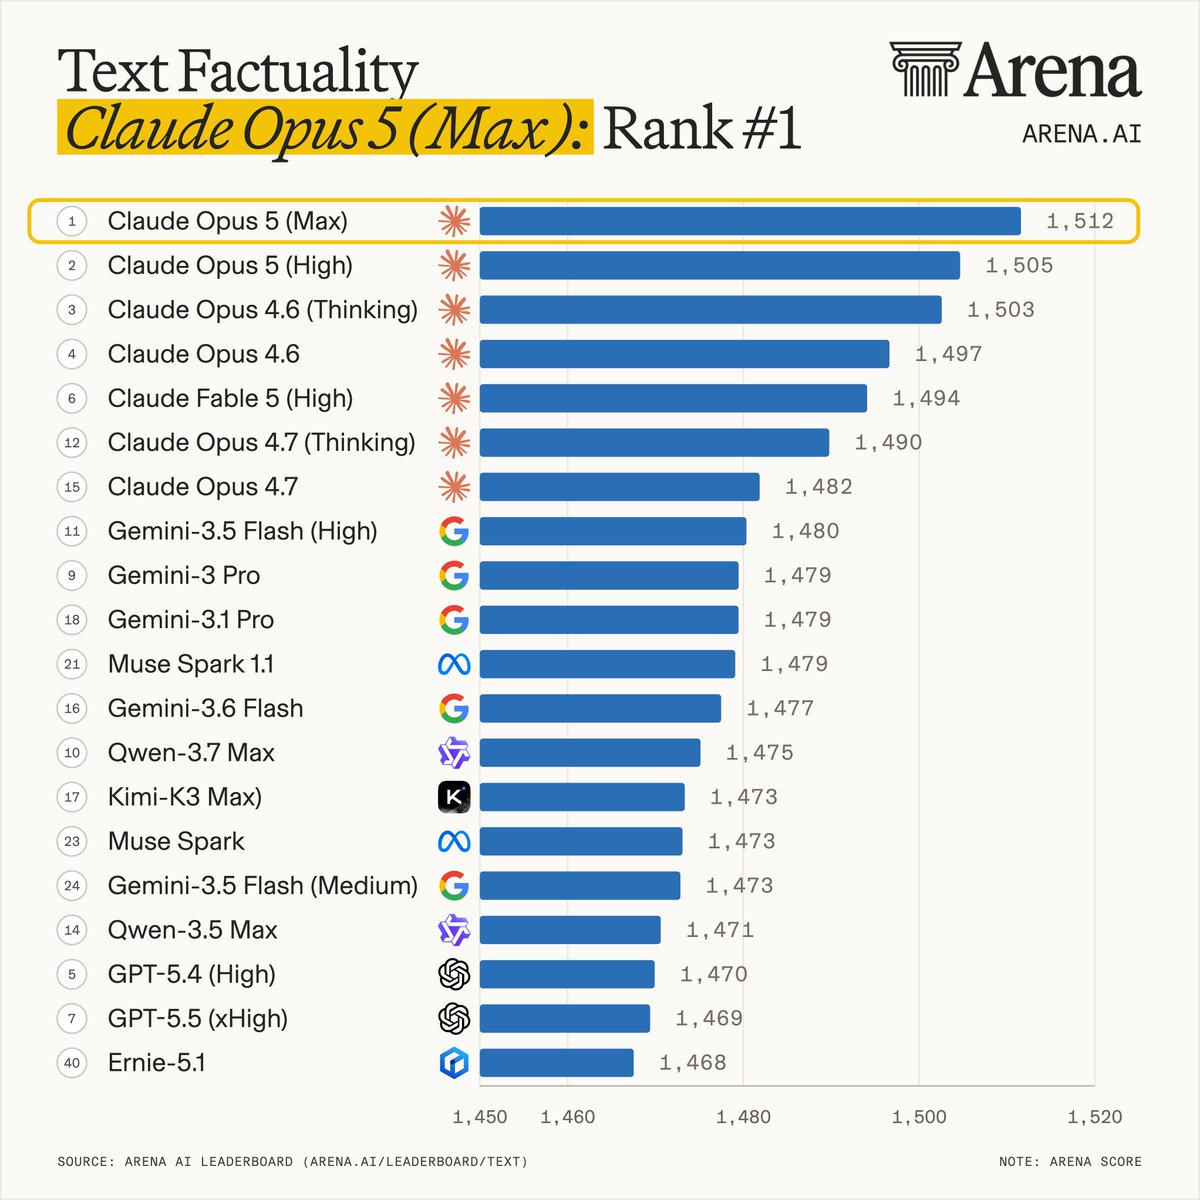1200x1200 pixels.
Task: Click the Anthropic icon beside Claude Fable 5 (High)
Action: pyautogui.click(x=454, y=398)
